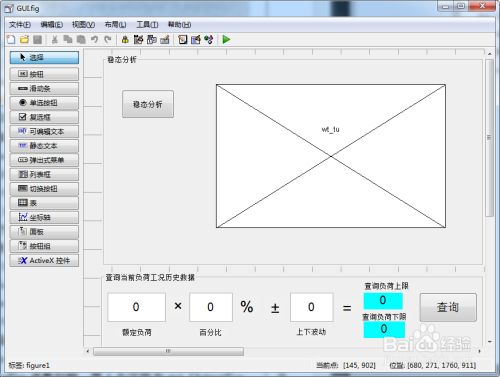This screenshot has height=377, width=500.
Task: Choose the 可编辑文本 edit text component
Action: click(44, 132)
